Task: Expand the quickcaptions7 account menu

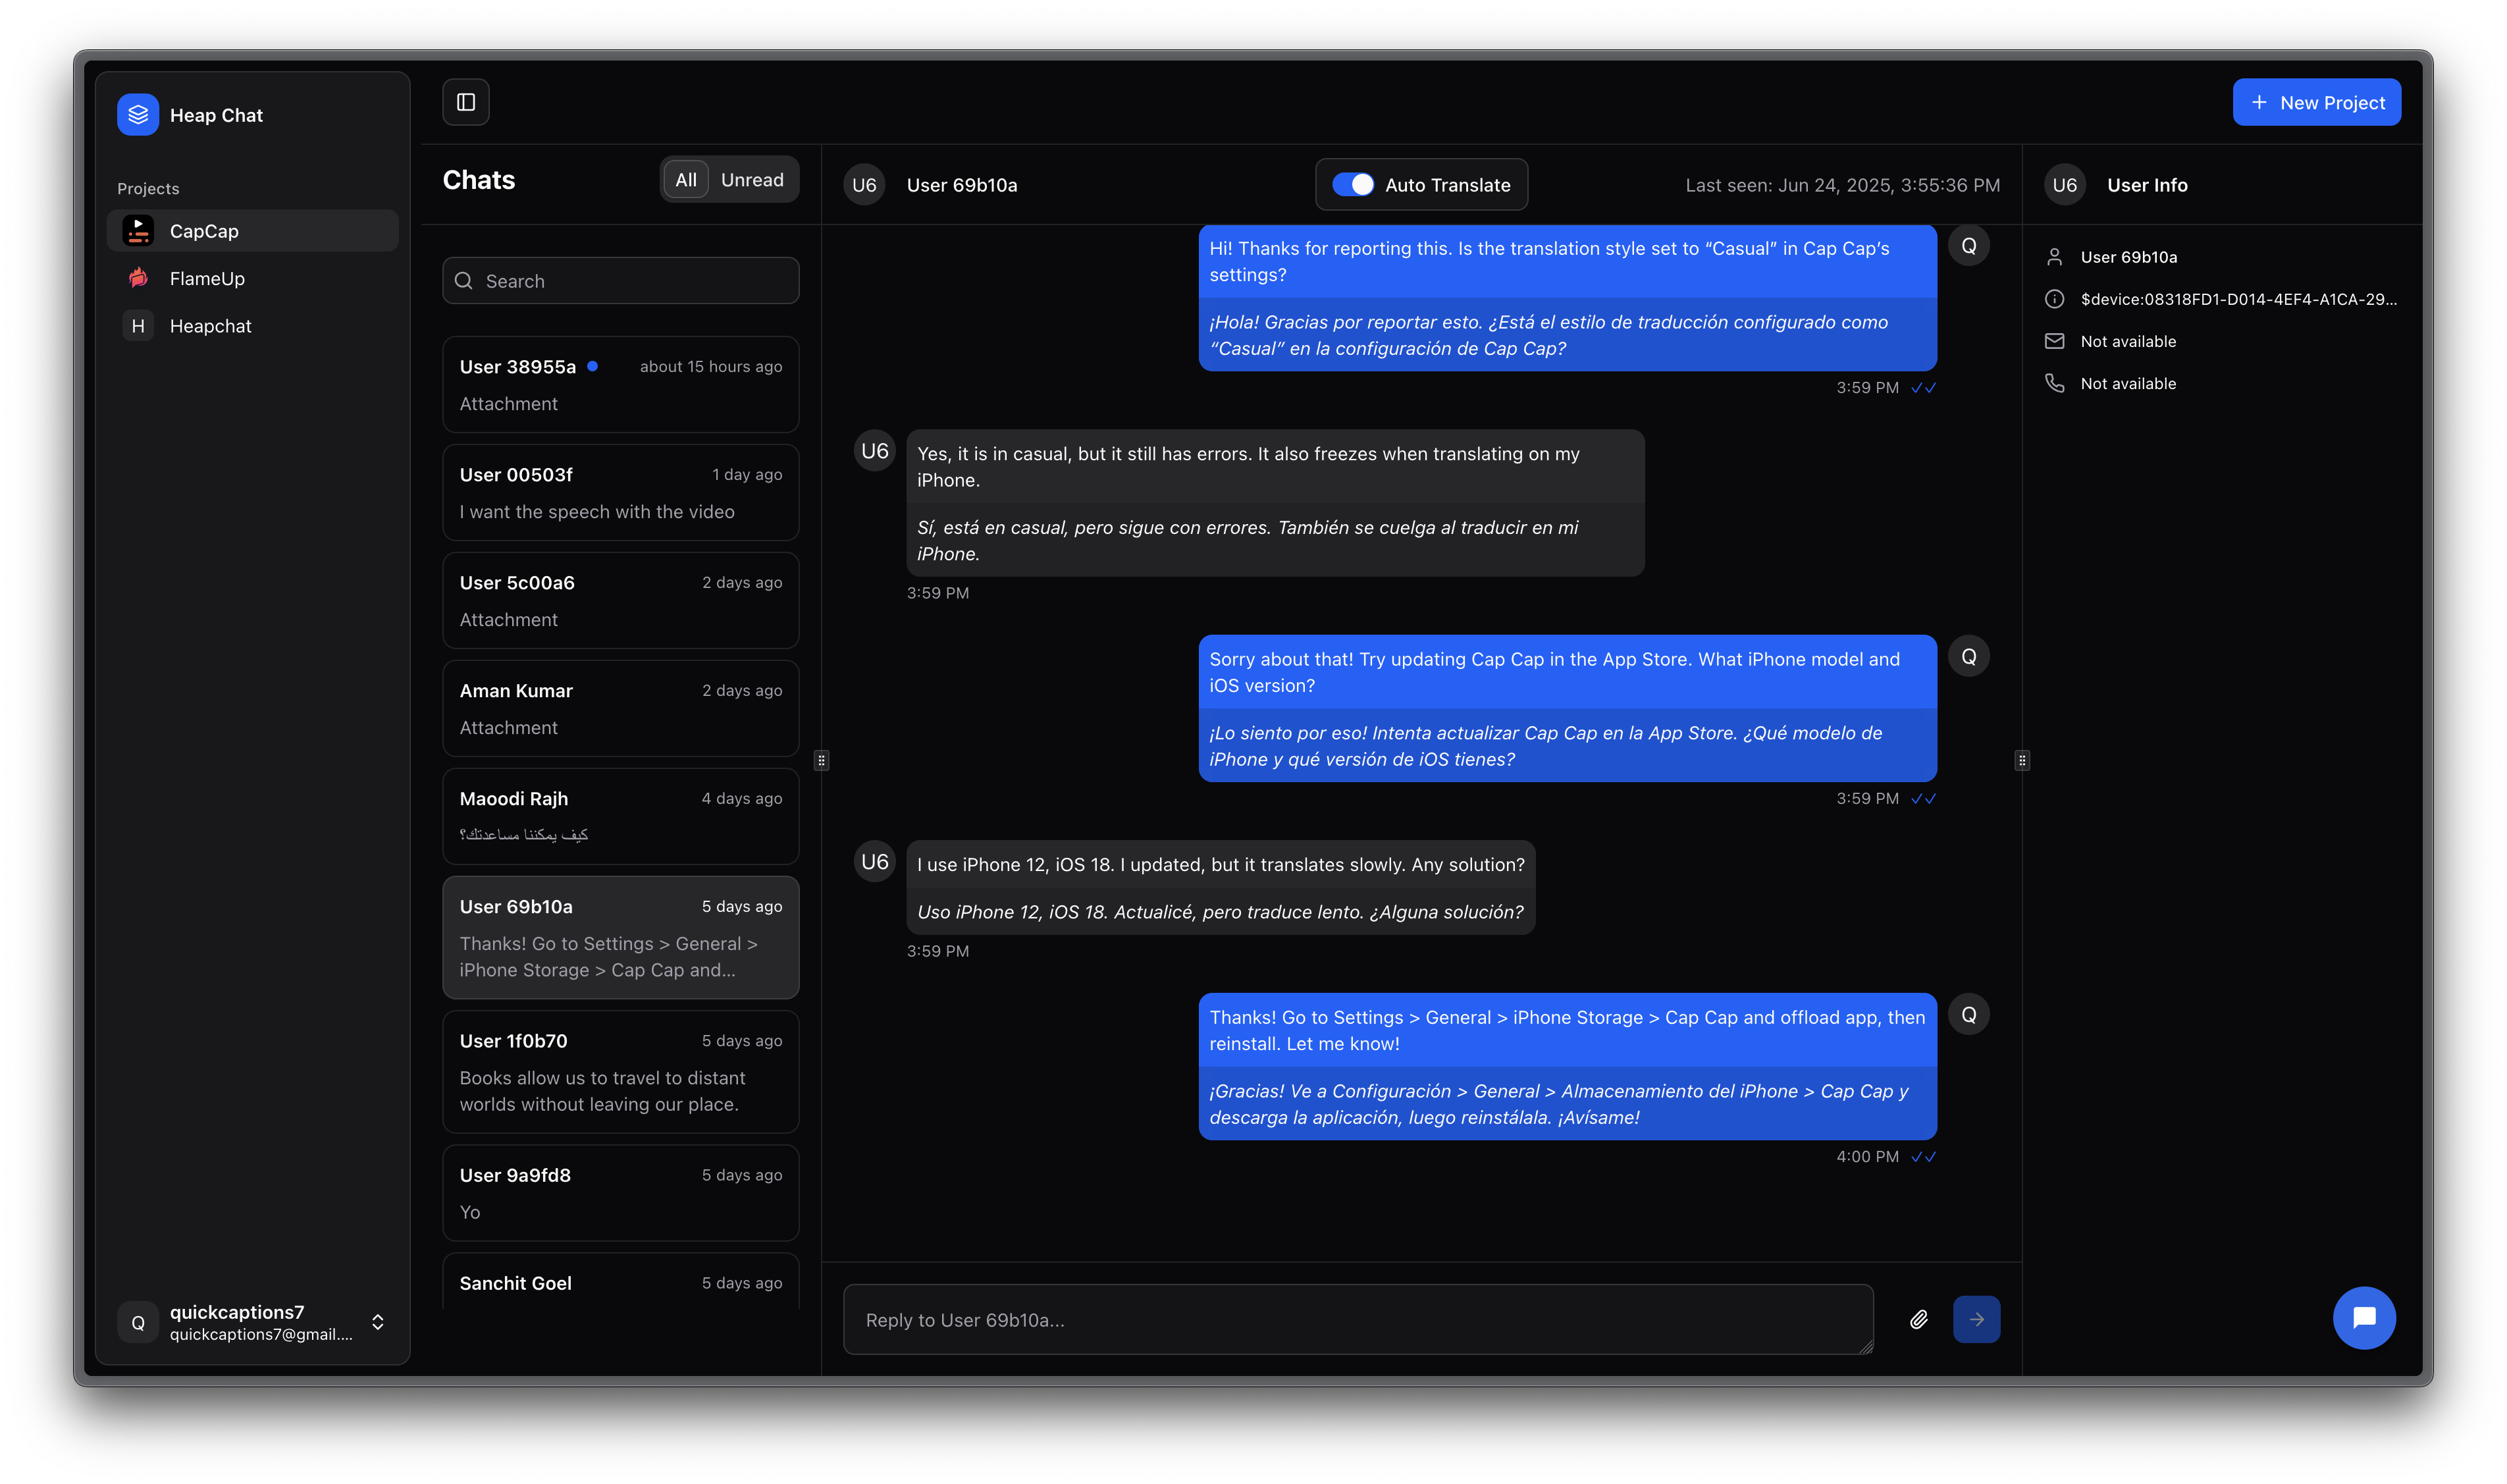Action: point(377,1321)
